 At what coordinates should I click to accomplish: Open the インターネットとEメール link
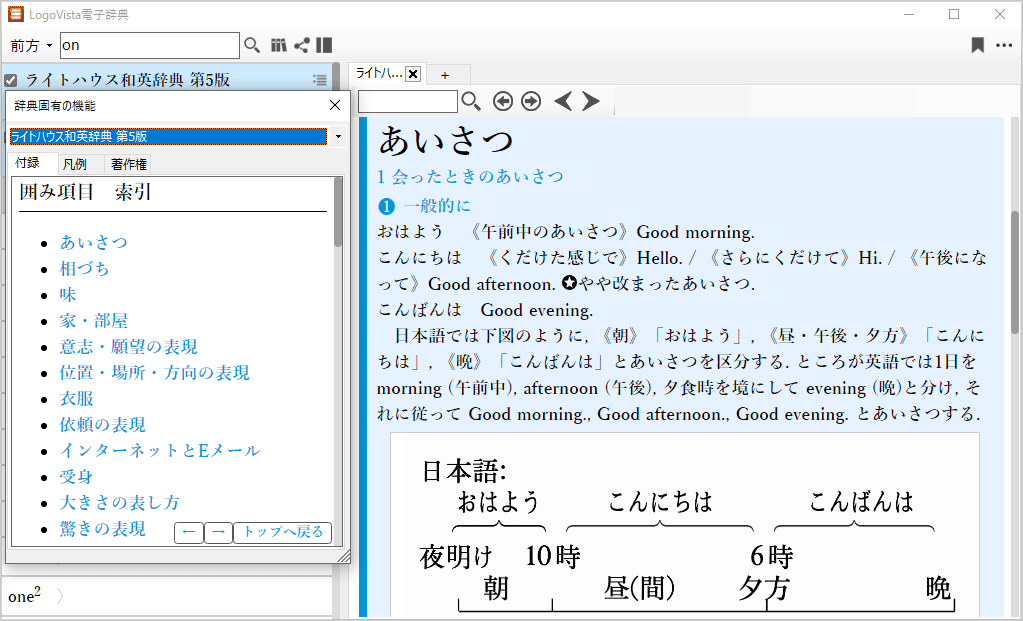click(160, 451)
